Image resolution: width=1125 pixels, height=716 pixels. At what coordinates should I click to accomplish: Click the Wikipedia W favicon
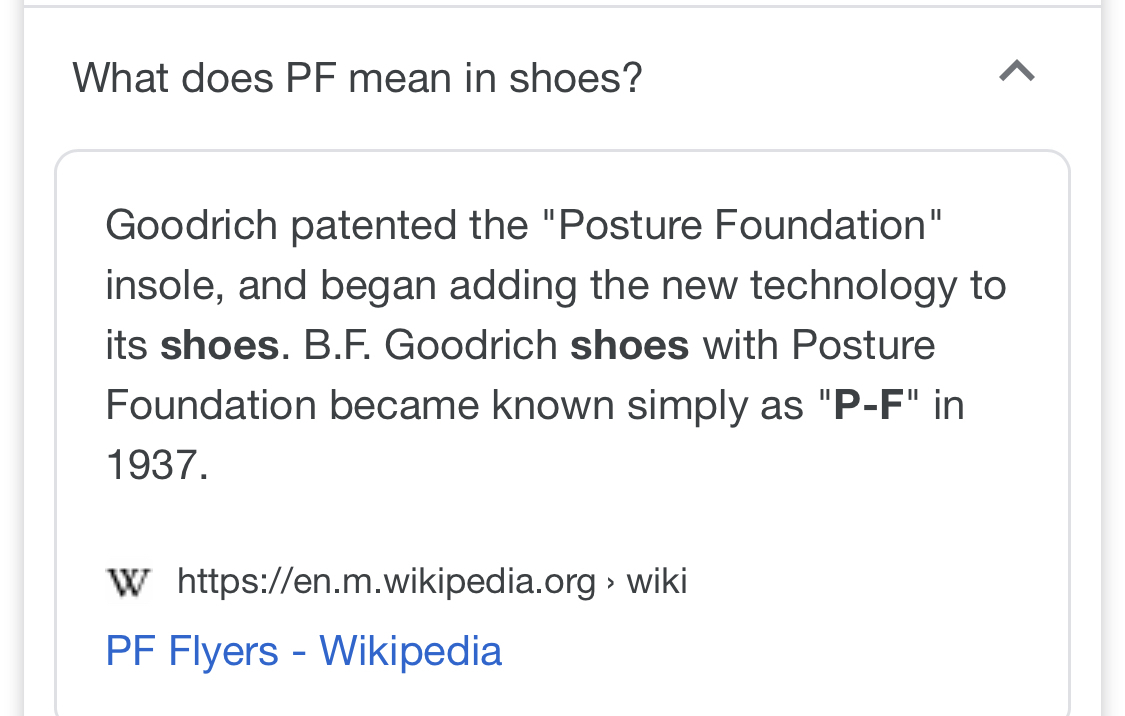(x=128, y=582)
